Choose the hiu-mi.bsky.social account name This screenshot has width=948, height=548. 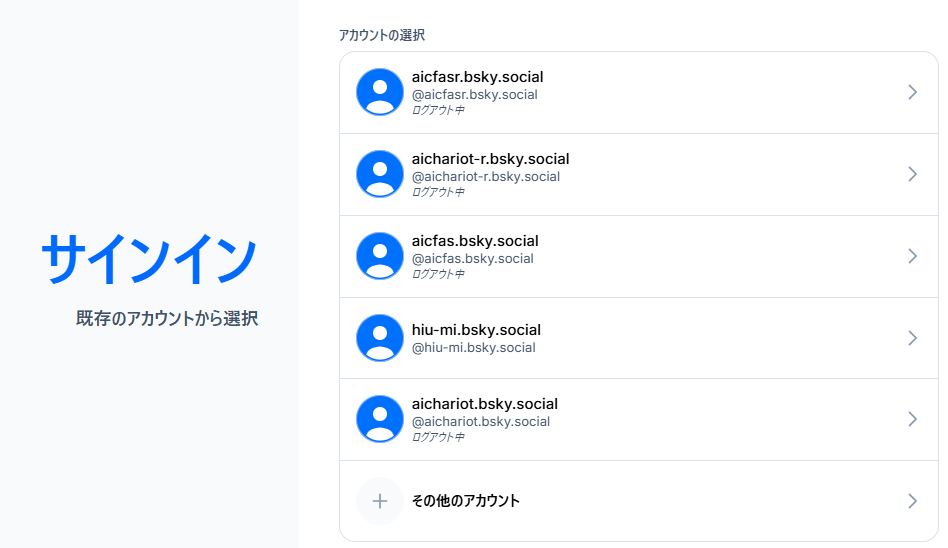point(476,330)
